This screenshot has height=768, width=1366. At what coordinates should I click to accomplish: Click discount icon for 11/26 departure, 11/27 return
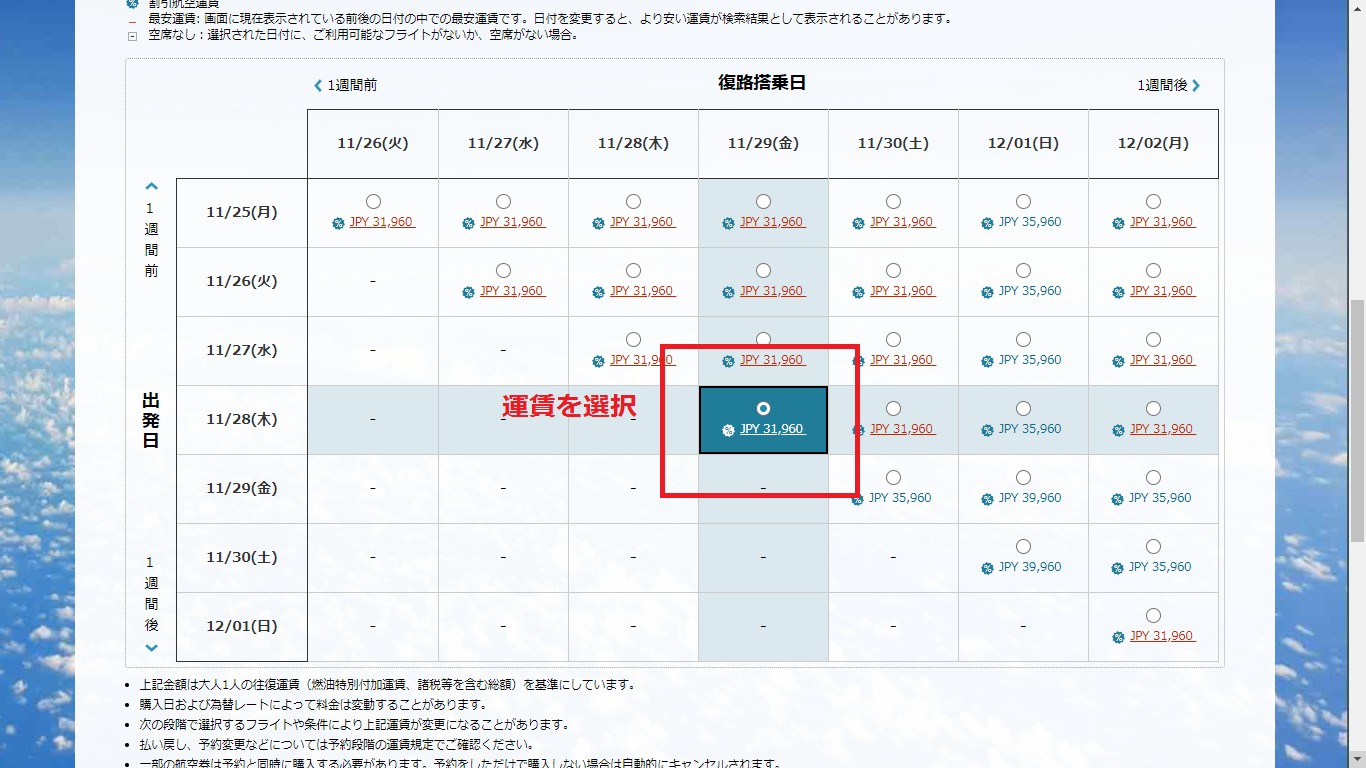[x=469, y=293]
